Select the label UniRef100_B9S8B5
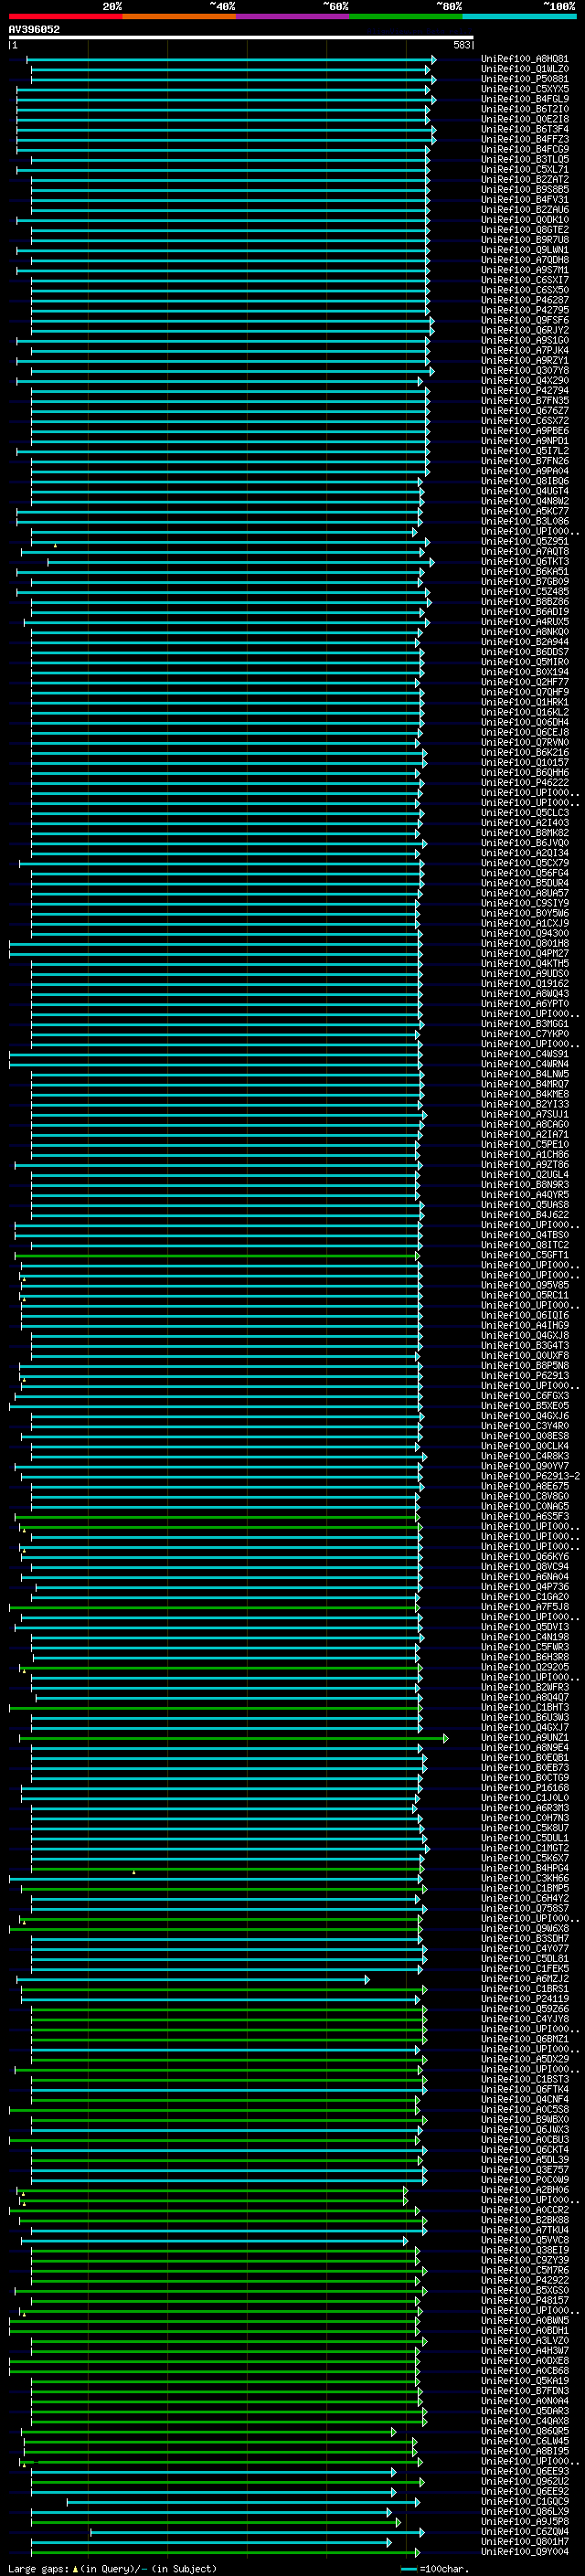Screen dimensions: 585x2576 pyautogui.click(x=525, y=190)
